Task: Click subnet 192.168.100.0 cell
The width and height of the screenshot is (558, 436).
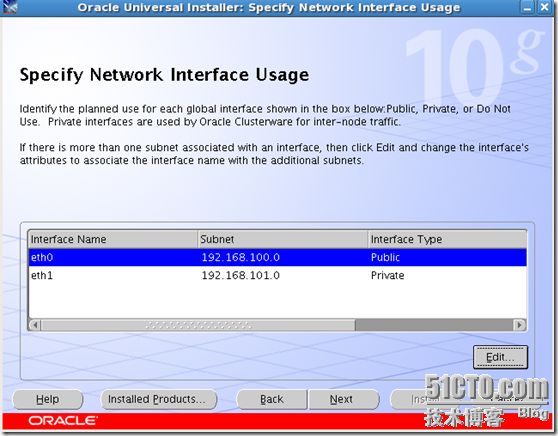Action: pos(283,257)
